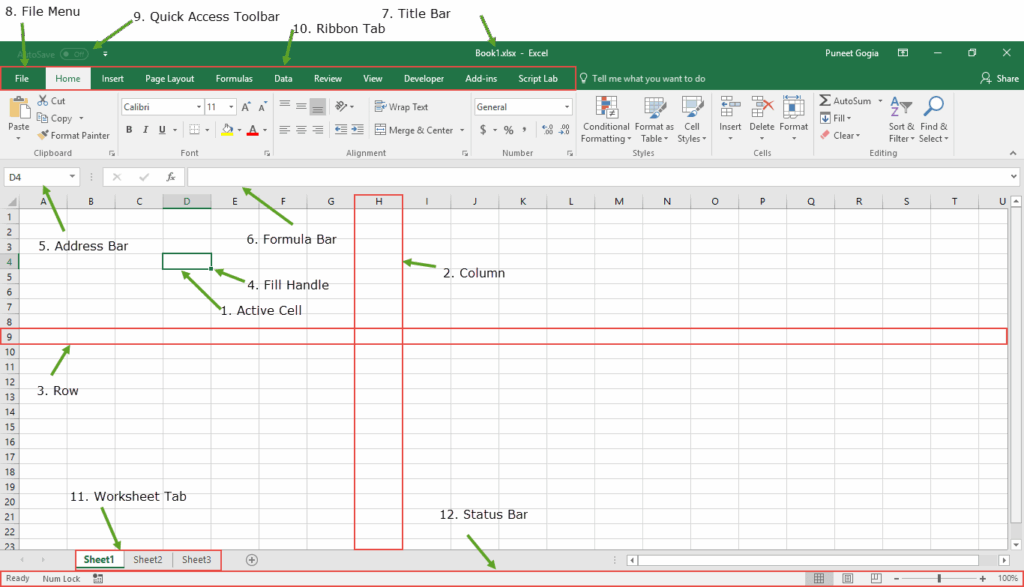Open the Name Box dropdown arrow
Viewport: 1024px width, 587px height.
pos(72,177)
